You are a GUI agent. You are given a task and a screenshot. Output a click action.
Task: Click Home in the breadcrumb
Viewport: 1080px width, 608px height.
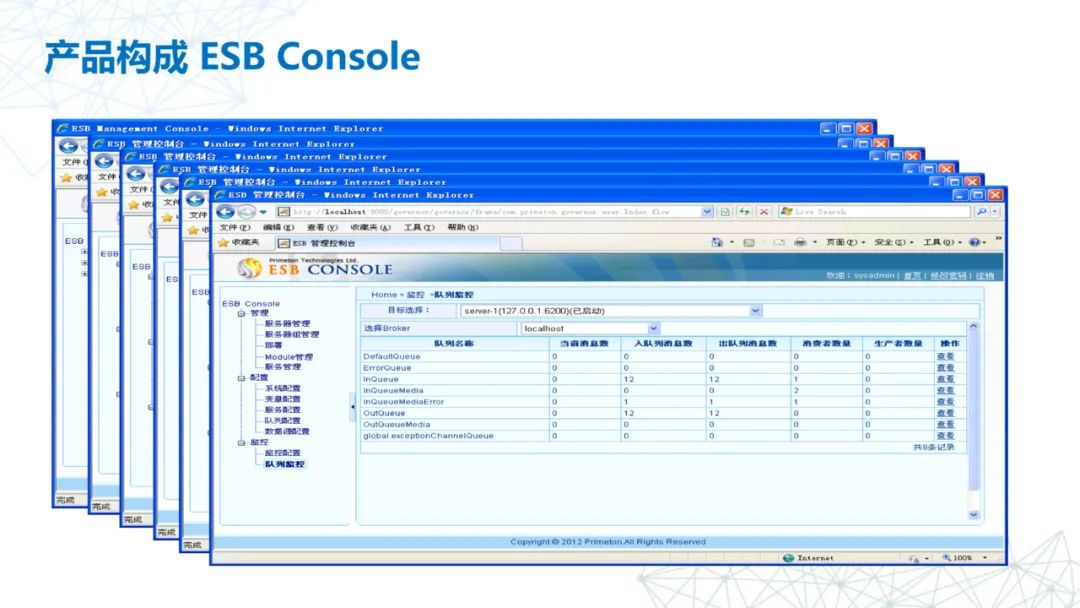(384, 295)
